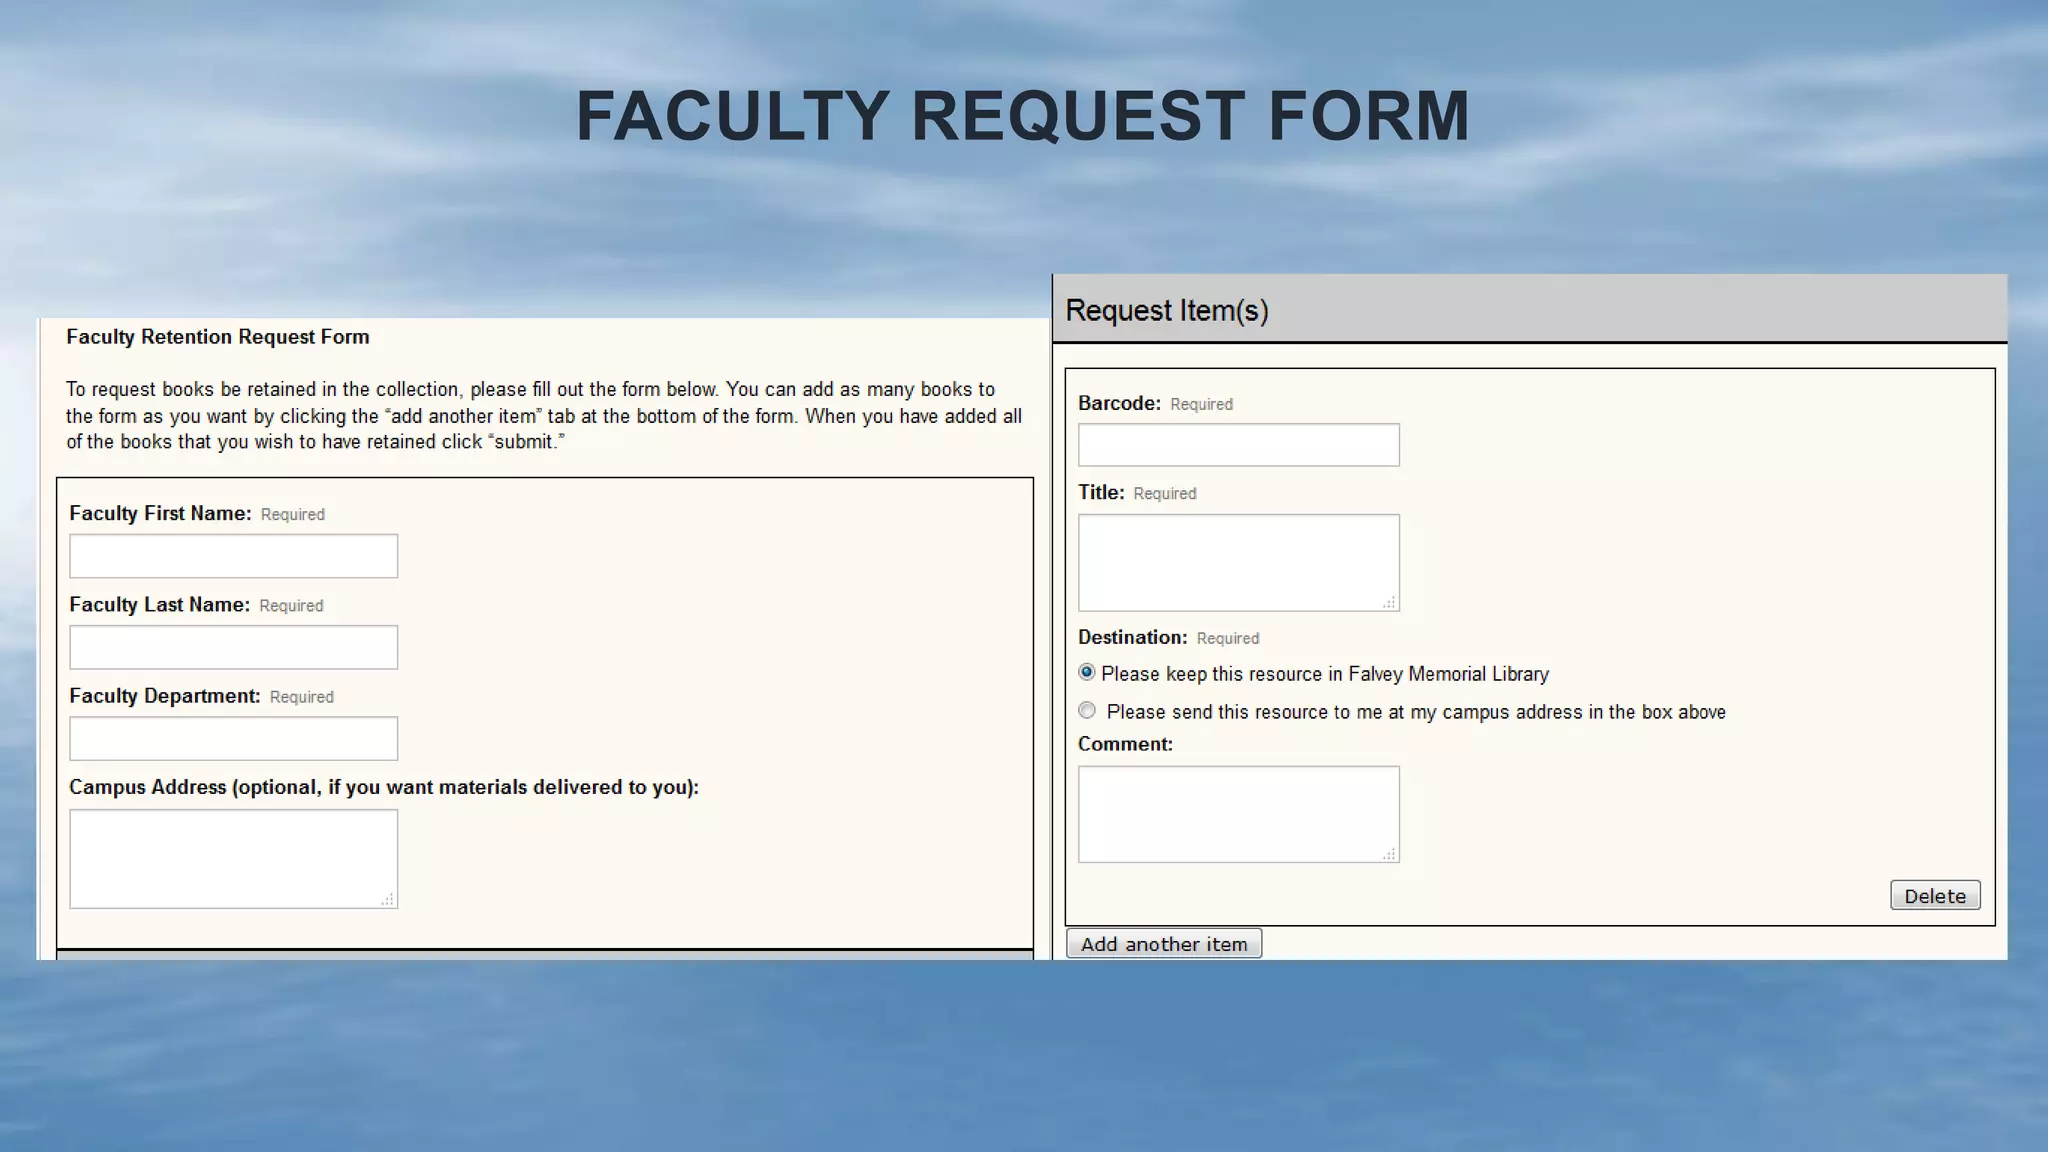This screenshot has width=2048, height=1152.
Task: Click the Title text area
Action: [x=1238, y=562]
